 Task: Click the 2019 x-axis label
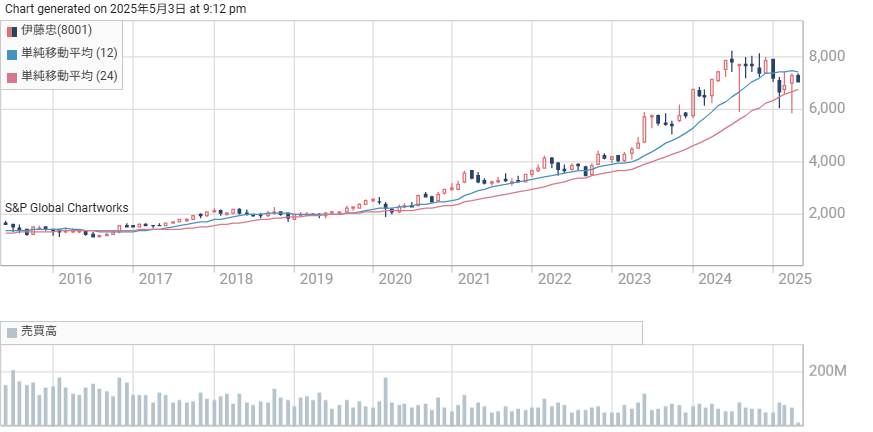pos(316,278)
